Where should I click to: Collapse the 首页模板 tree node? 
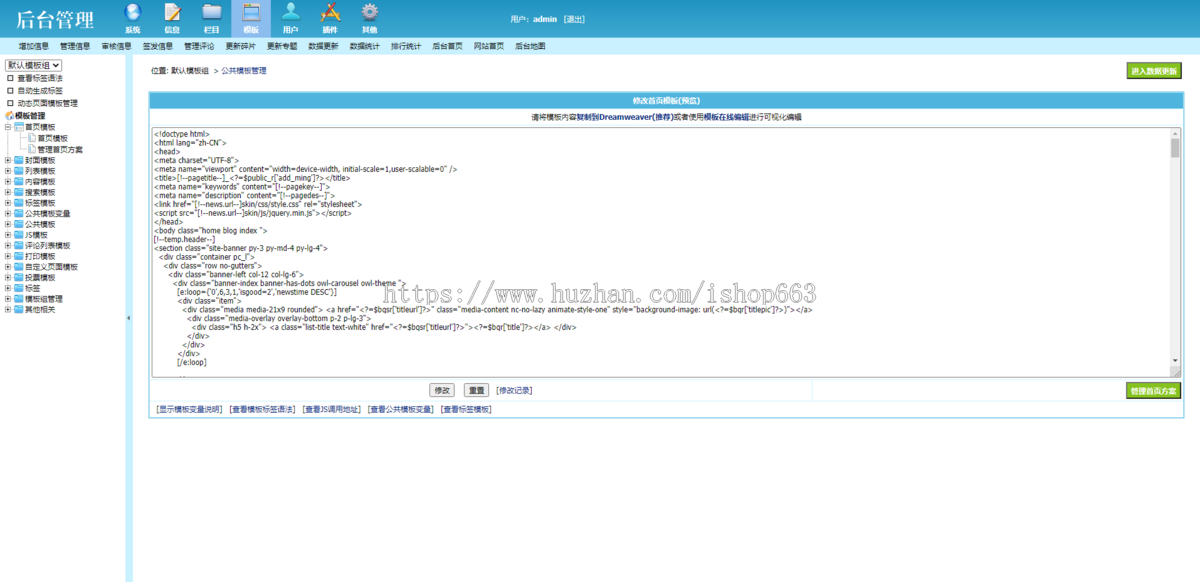coord(8,127)
